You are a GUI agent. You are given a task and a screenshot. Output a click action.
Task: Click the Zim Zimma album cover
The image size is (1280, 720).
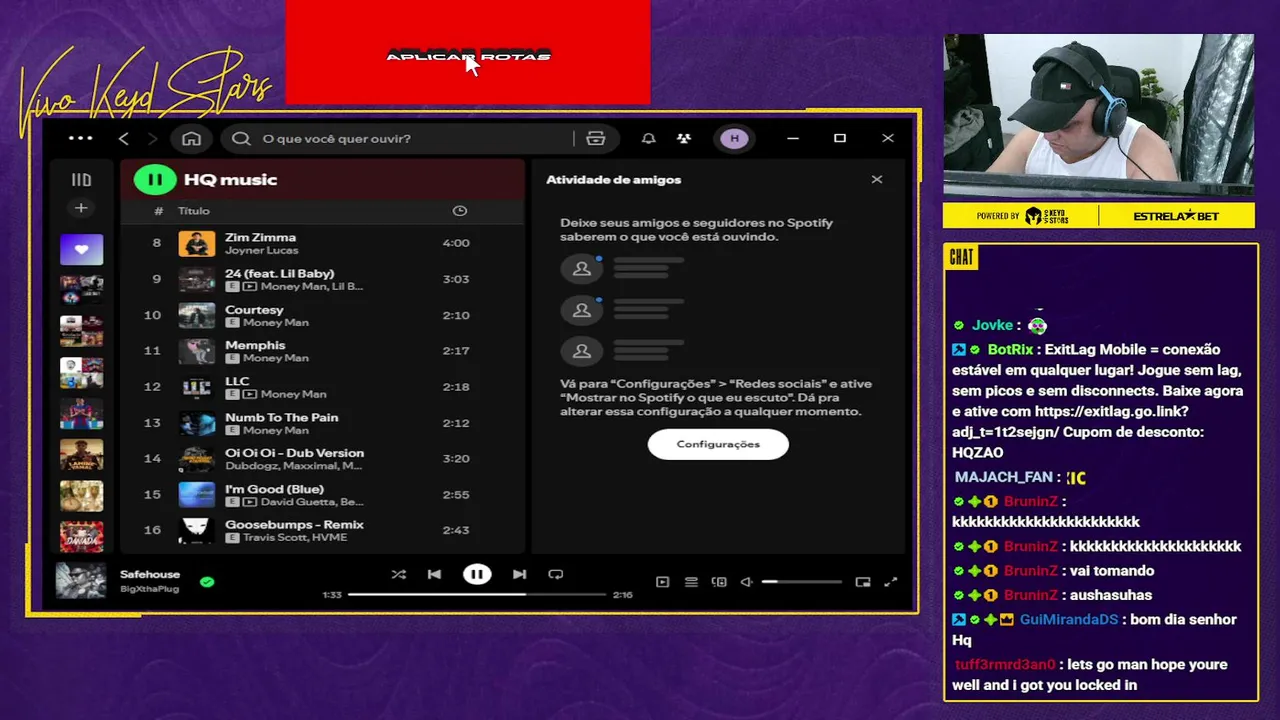(197, 243)
